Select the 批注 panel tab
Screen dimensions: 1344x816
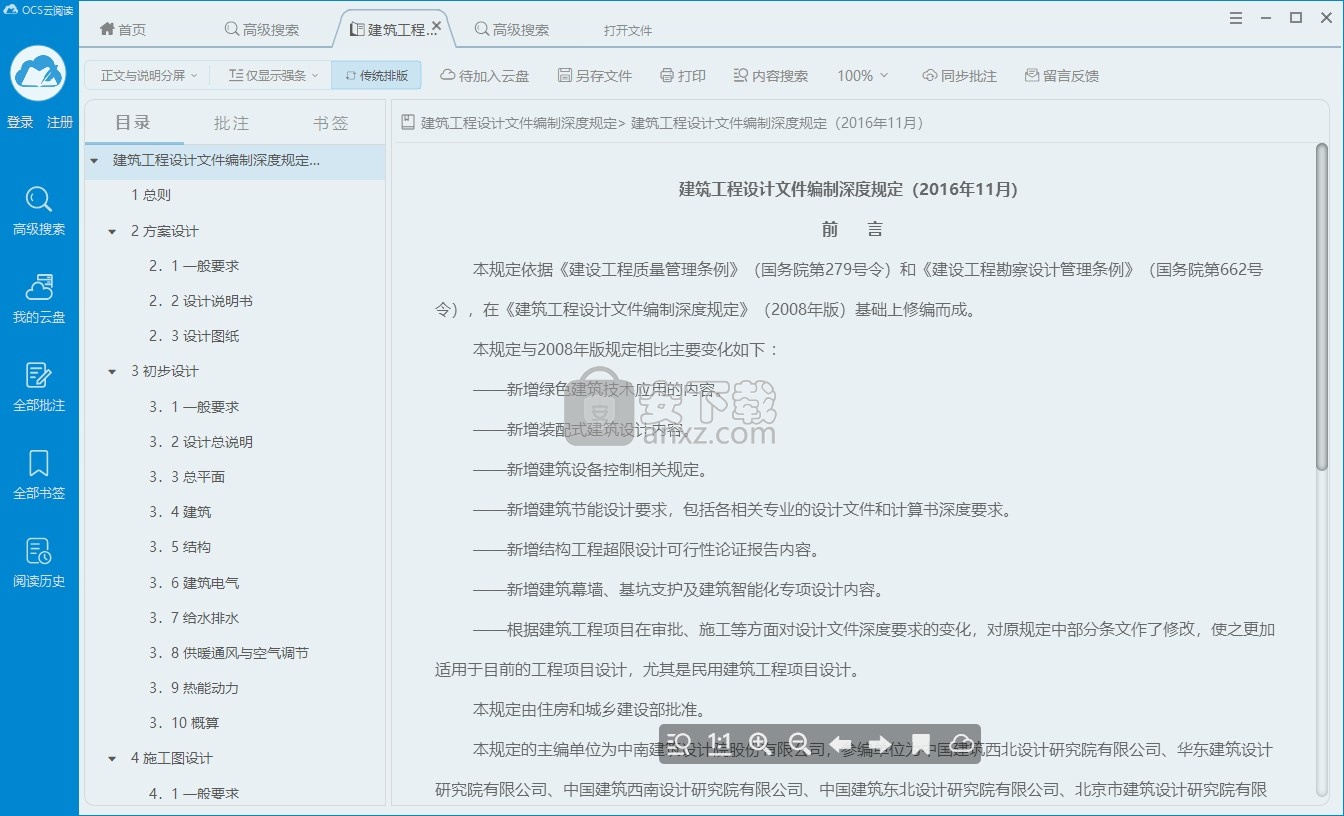point(231,123)
